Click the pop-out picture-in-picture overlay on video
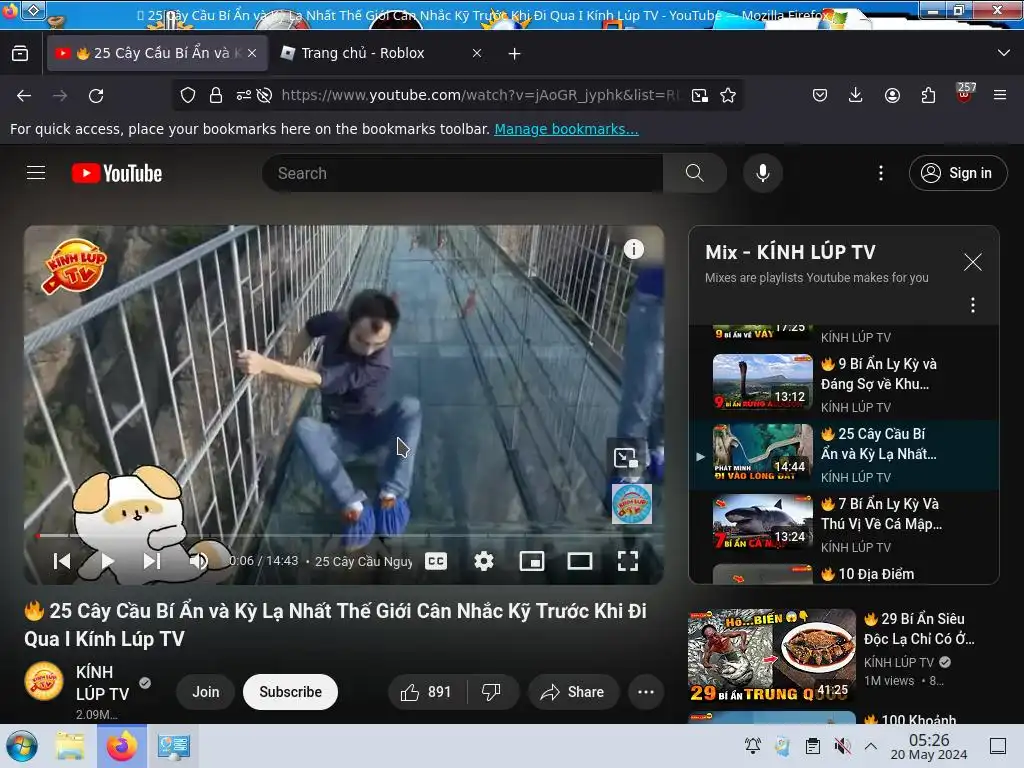1024x768 pixels. coord(626,458)
